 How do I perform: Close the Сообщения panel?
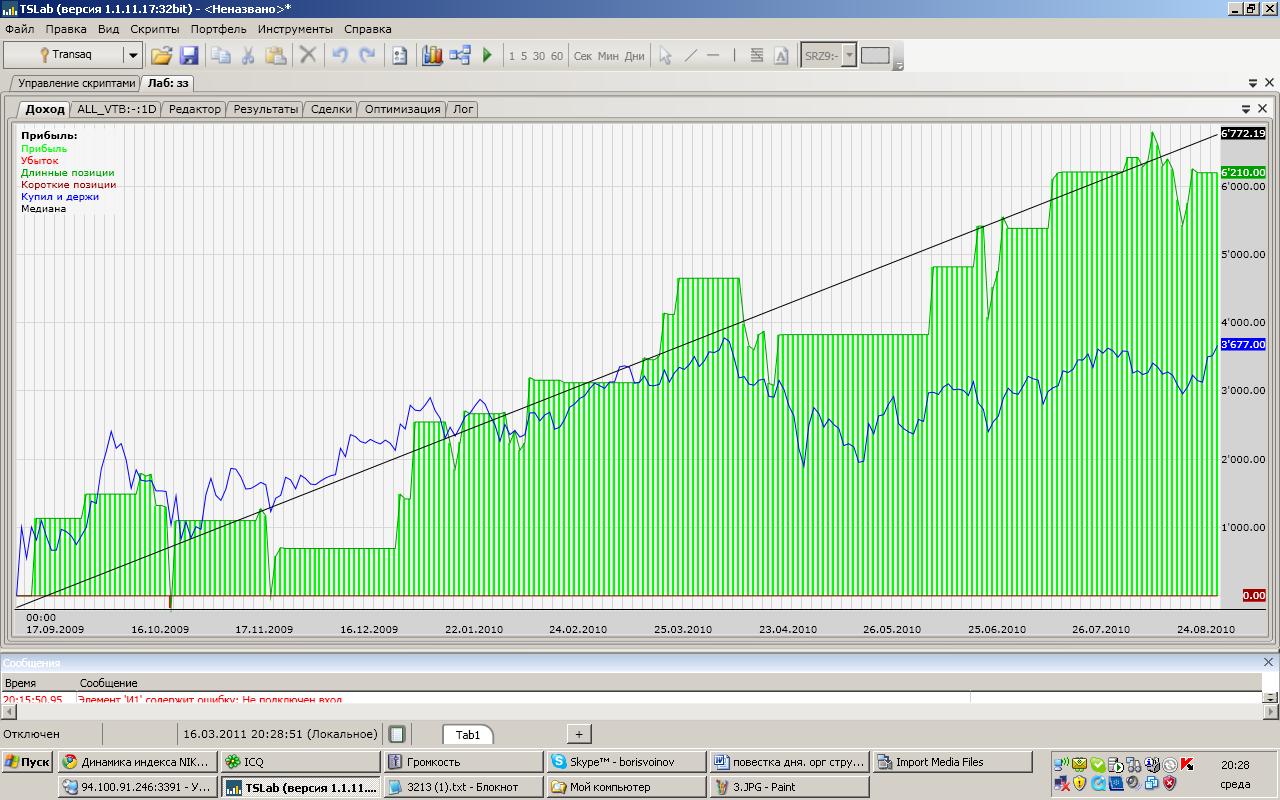(x=1268, y=662)
